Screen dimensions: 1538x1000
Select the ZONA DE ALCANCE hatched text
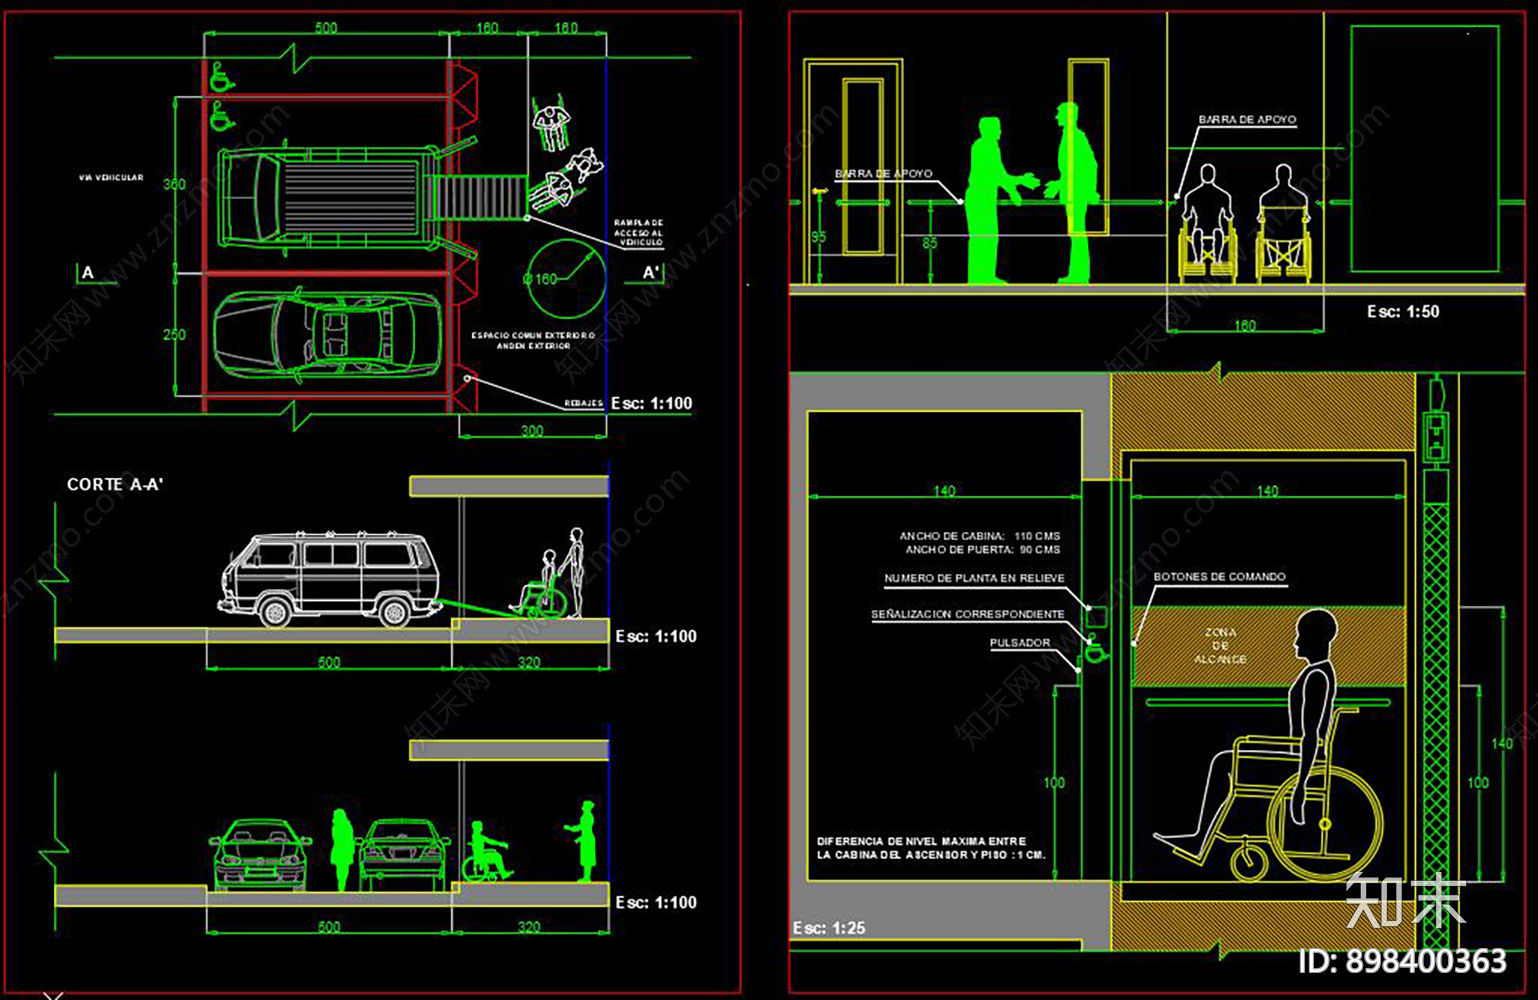pos(1220,646)
